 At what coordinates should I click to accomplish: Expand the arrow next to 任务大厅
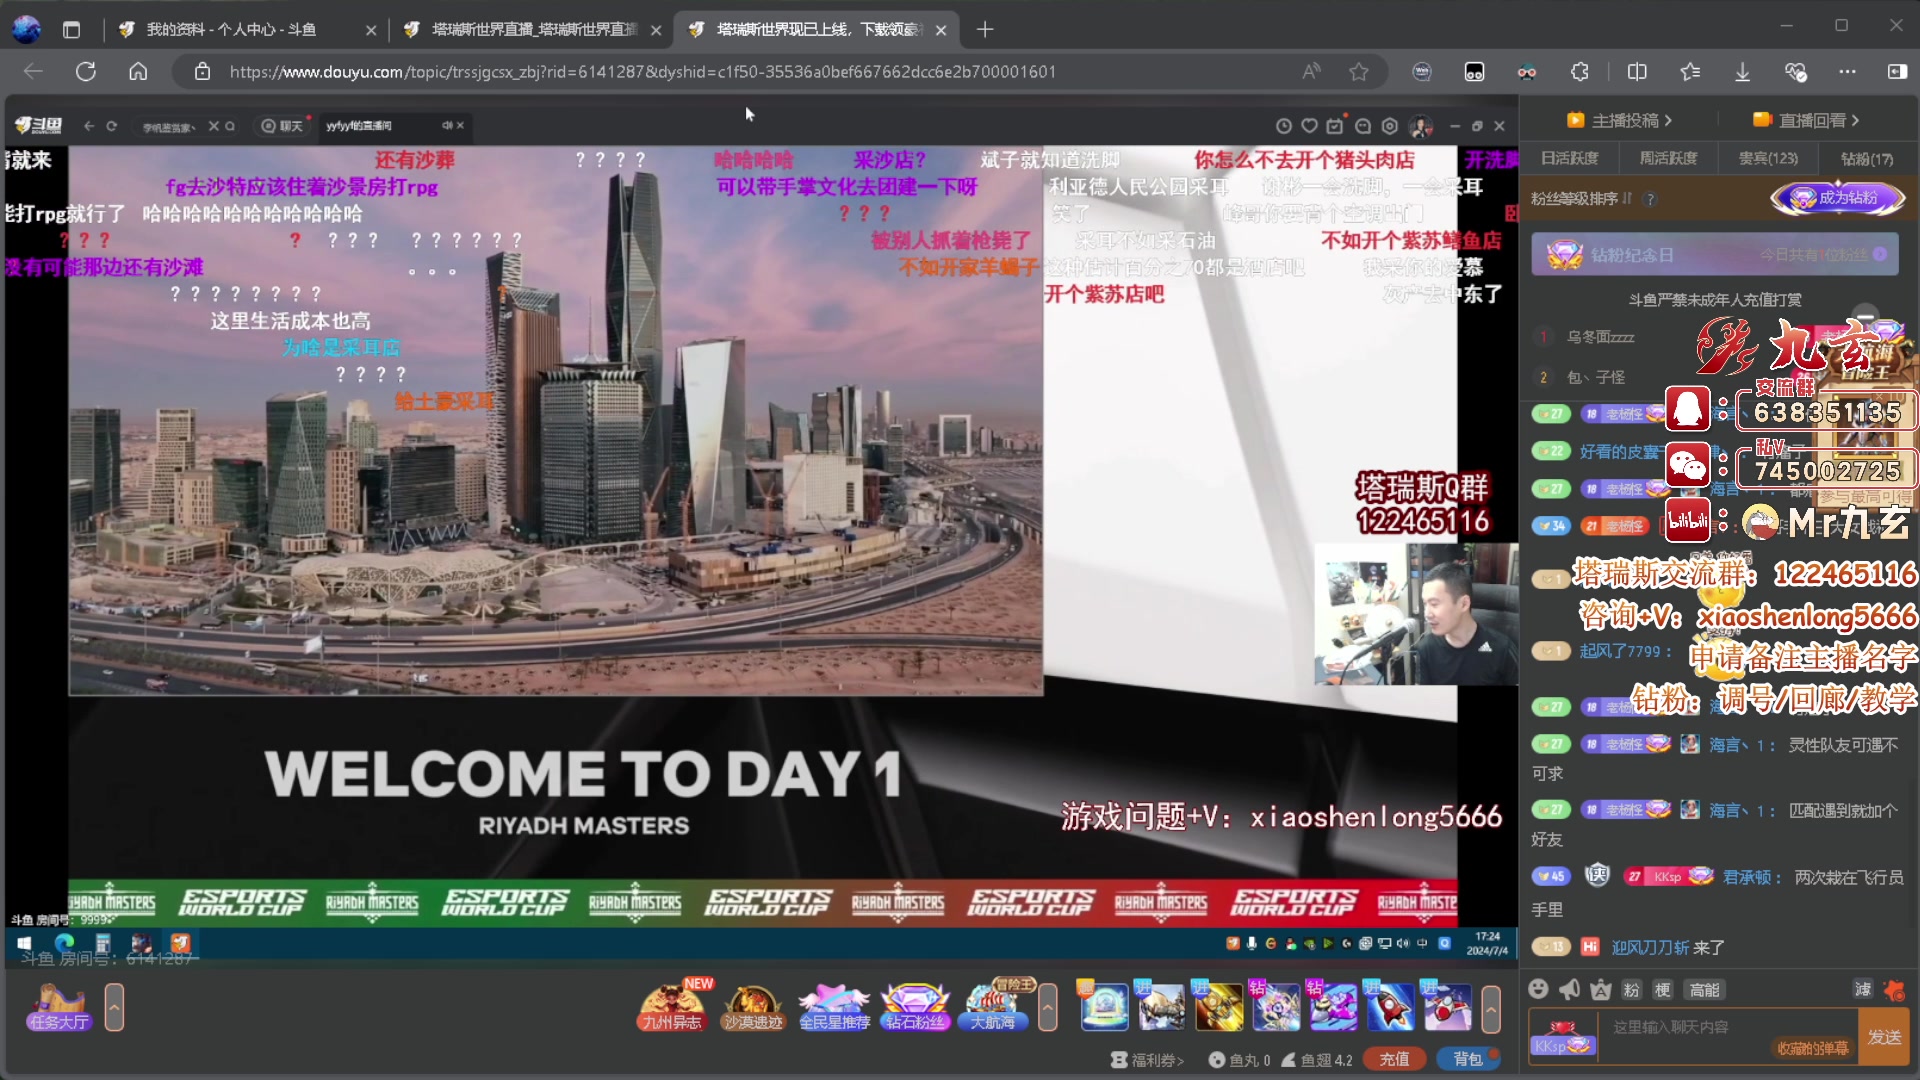pyautogui.click(x=115, y=1007)
